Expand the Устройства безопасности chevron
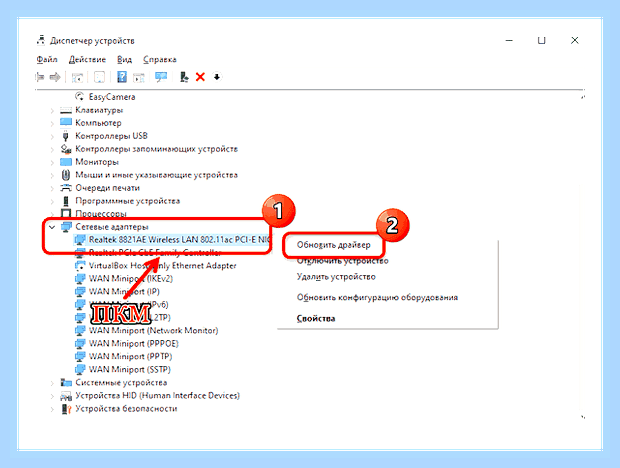Screen dimensions: 620x468 [52, 409]
